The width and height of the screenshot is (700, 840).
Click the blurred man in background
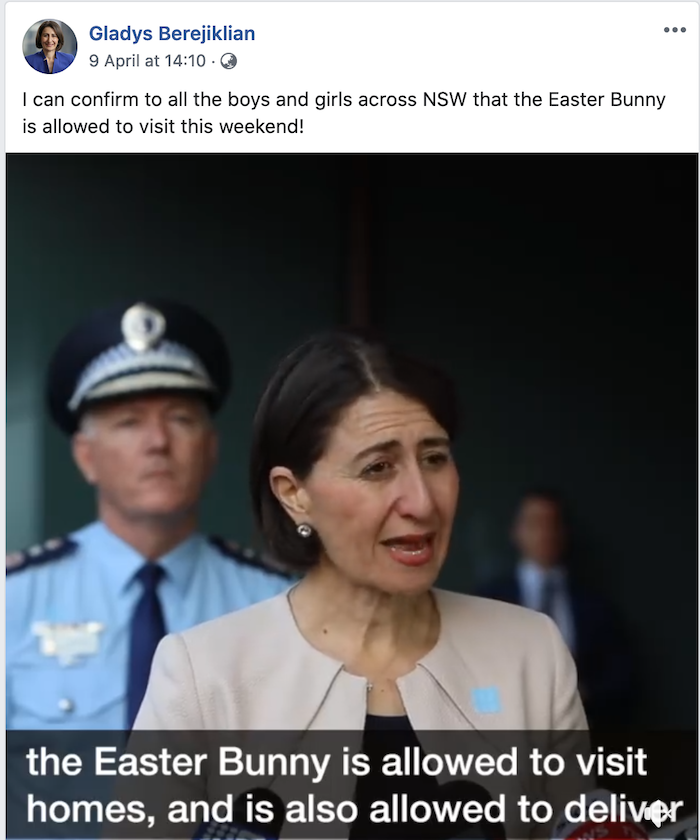[541, 573]
